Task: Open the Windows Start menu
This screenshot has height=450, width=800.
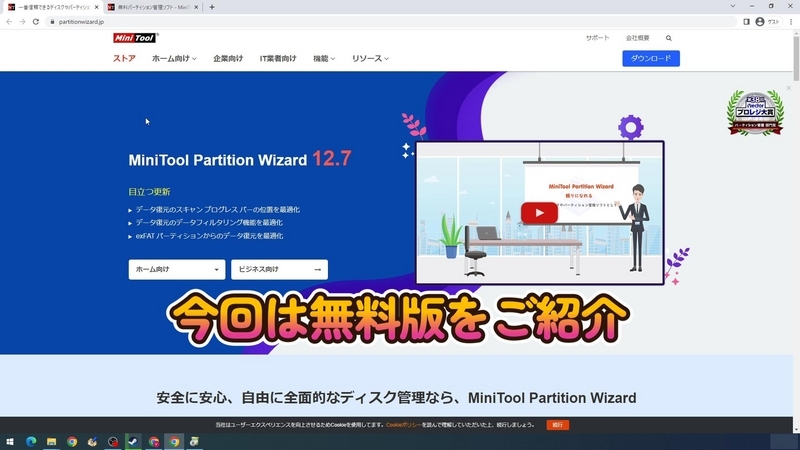Action: (10, 441)
